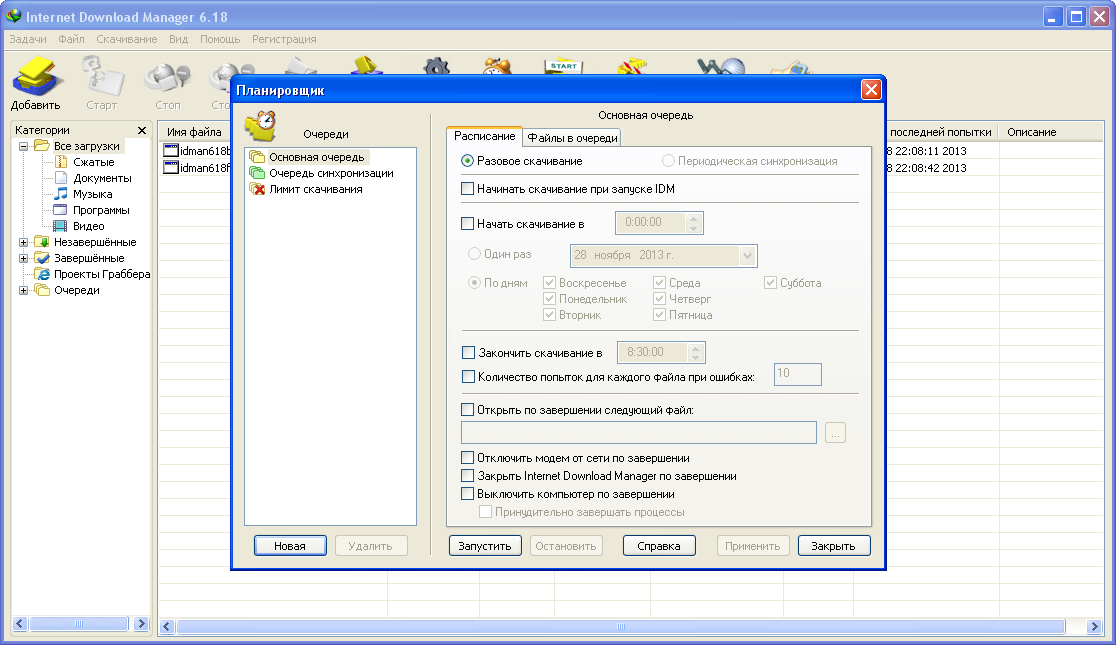Click the Справка button
The image size is (1116, 645).
click(x=658, y=546)
